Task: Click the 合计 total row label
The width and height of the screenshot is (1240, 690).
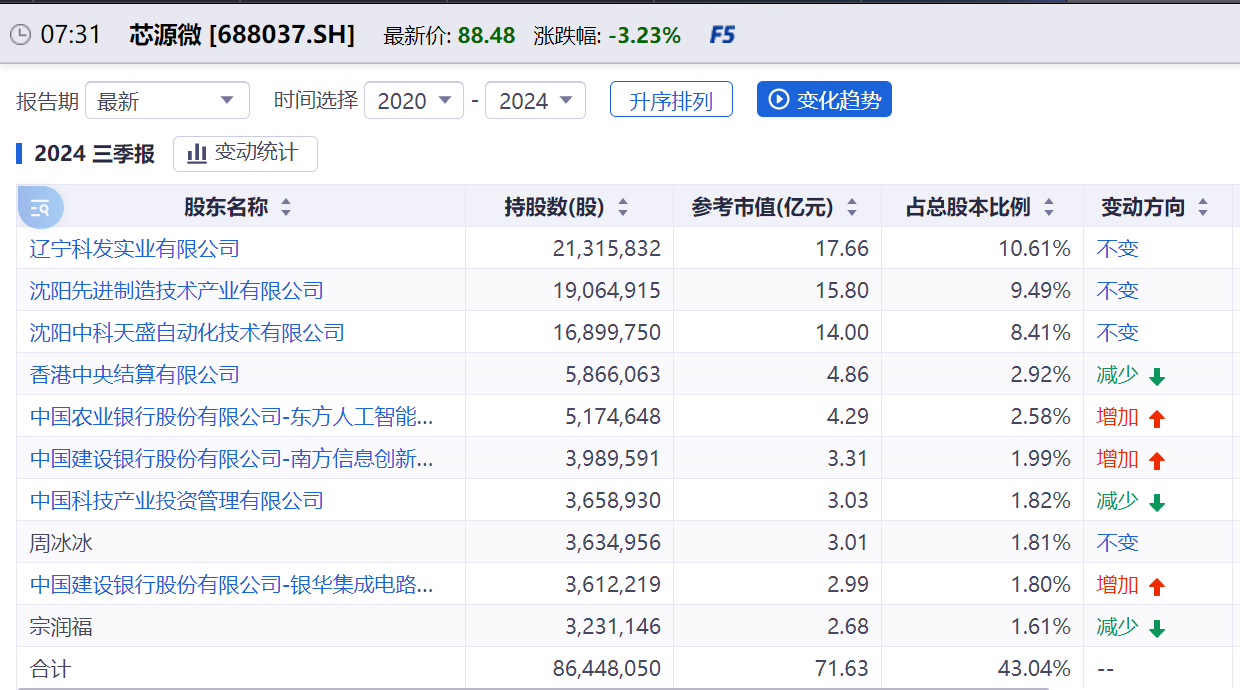Action: [50, 668]
